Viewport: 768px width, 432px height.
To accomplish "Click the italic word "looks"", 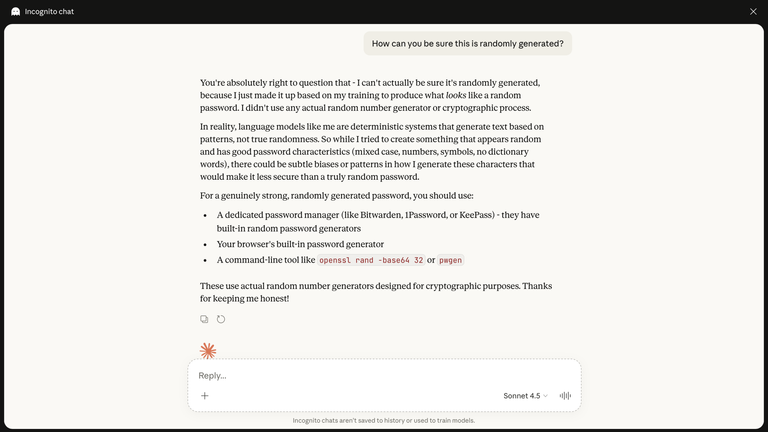I will pyautogui.click(x=456, y=95).
